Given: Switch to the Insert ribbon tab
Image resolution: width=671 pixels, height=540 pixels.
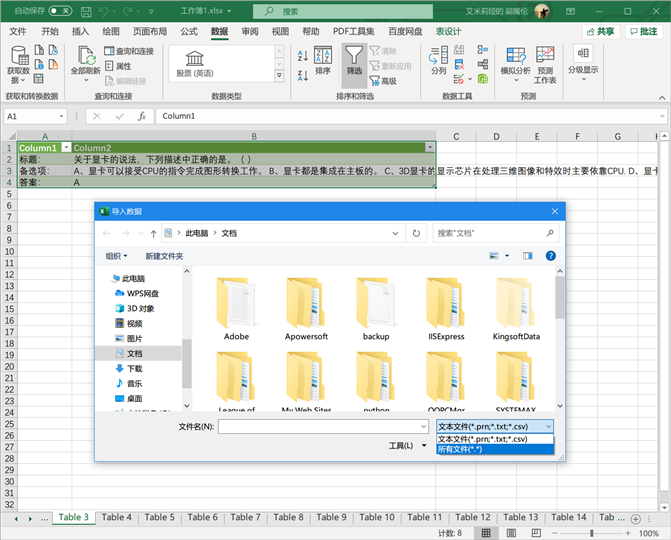Looking at the screenshot, I should [80, 31].
